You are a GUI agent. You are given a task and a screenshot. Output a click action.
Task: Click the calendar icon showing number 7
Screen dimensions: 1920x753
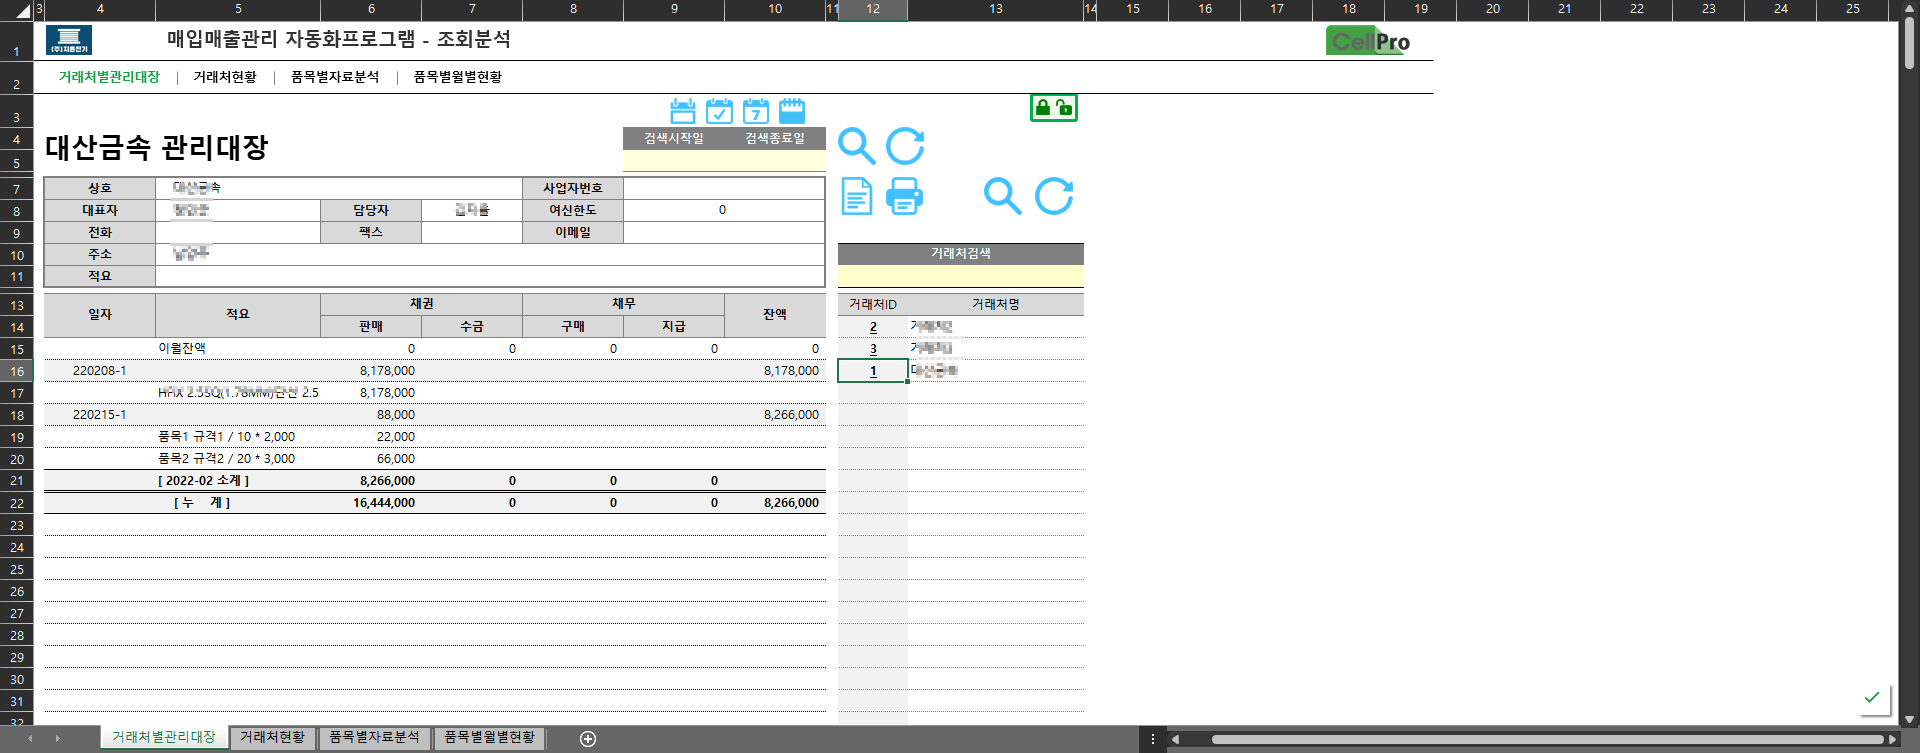756,111
